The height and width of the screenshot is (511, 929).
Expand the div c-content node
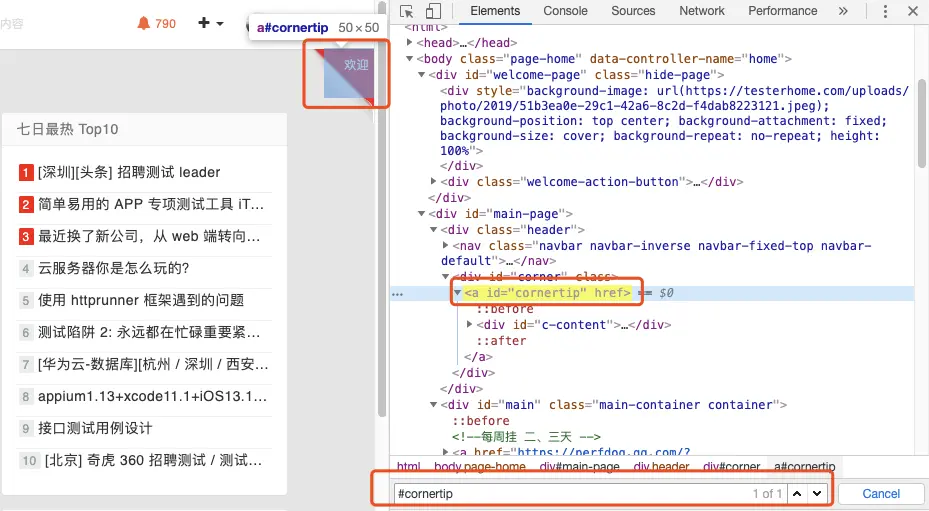click(x=469, y=324)
